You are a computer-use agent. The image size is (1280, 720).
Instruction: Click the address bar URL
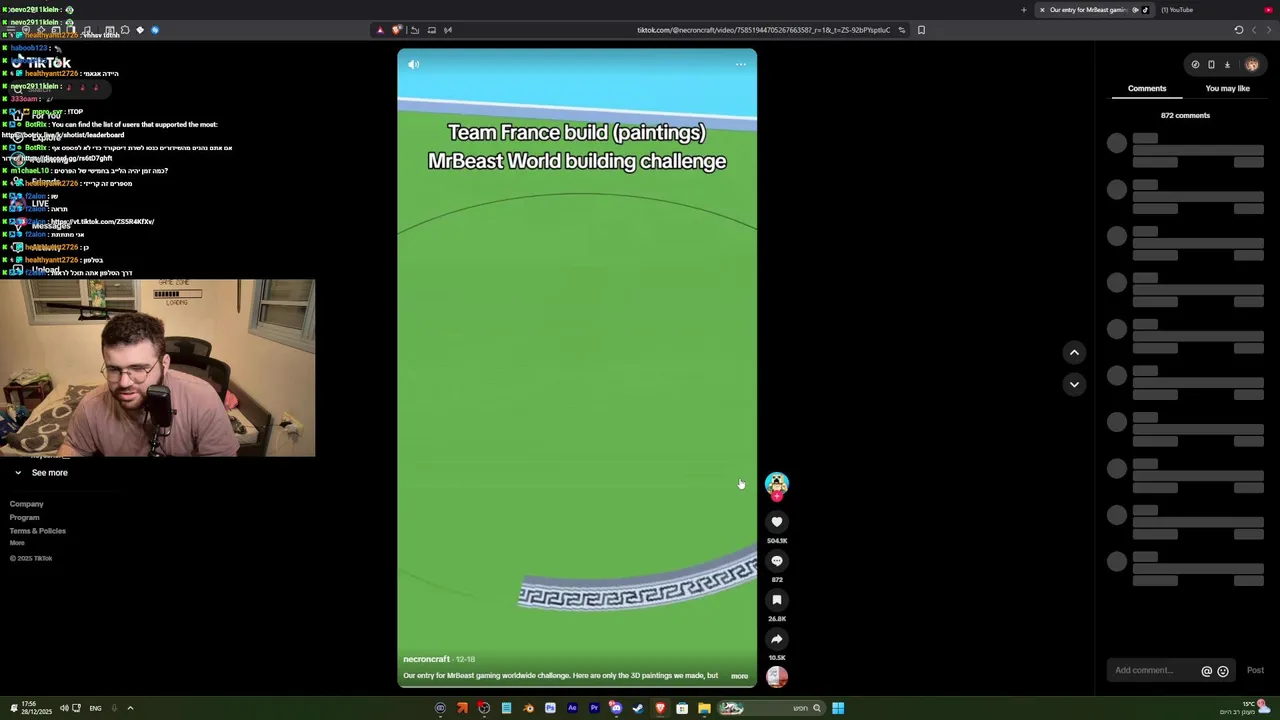[763, 30]
